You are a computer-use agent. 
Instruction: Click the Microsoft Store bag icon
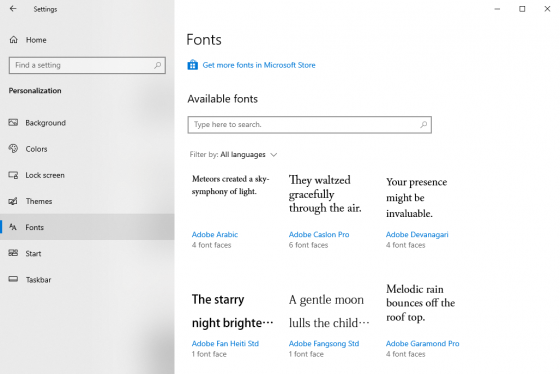(192, 65)
